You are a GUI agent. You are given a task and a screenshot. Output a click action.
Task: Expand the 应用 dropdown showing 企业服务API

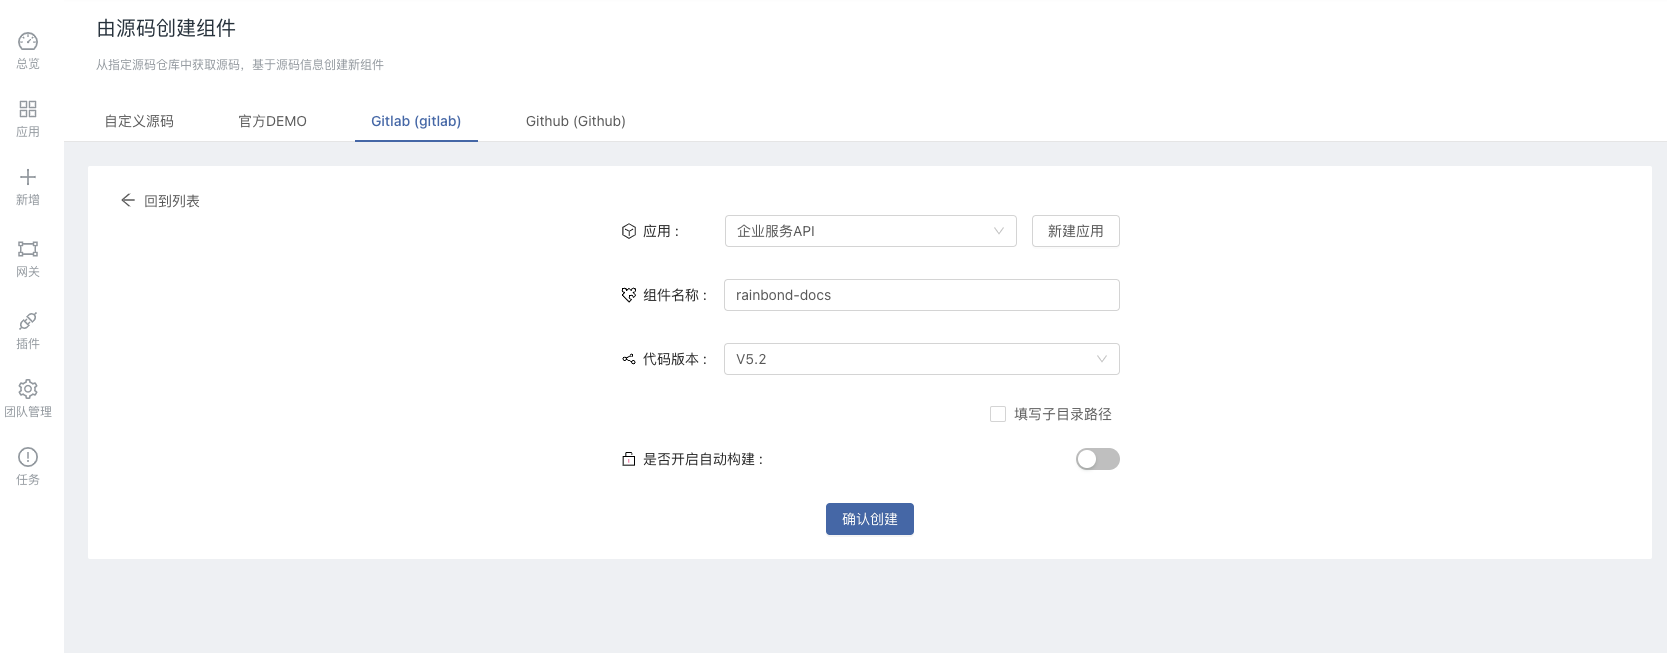click(870, 231)
